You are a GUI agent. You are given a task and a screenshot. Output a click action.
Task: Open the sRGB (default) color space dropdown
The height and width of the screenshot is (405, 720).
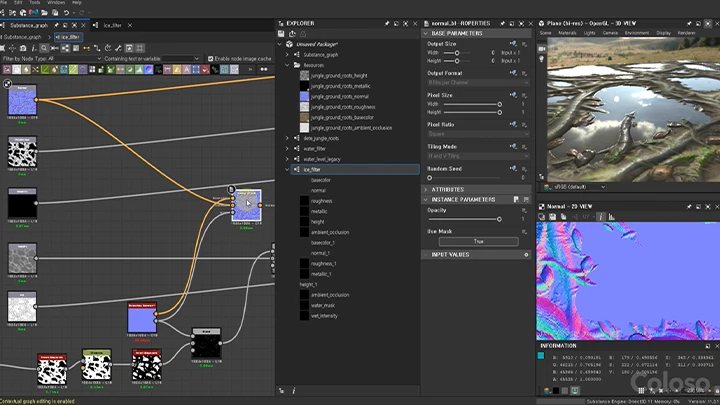(x=575, y=187)
